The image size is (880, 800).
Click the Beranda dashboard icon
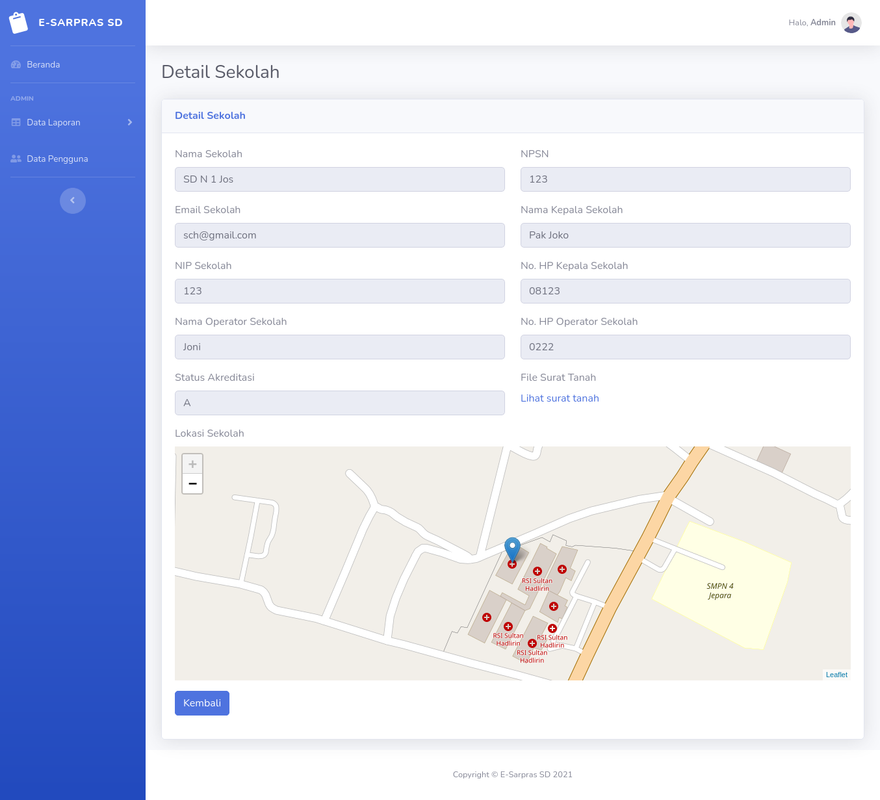[x=16, y=65]
